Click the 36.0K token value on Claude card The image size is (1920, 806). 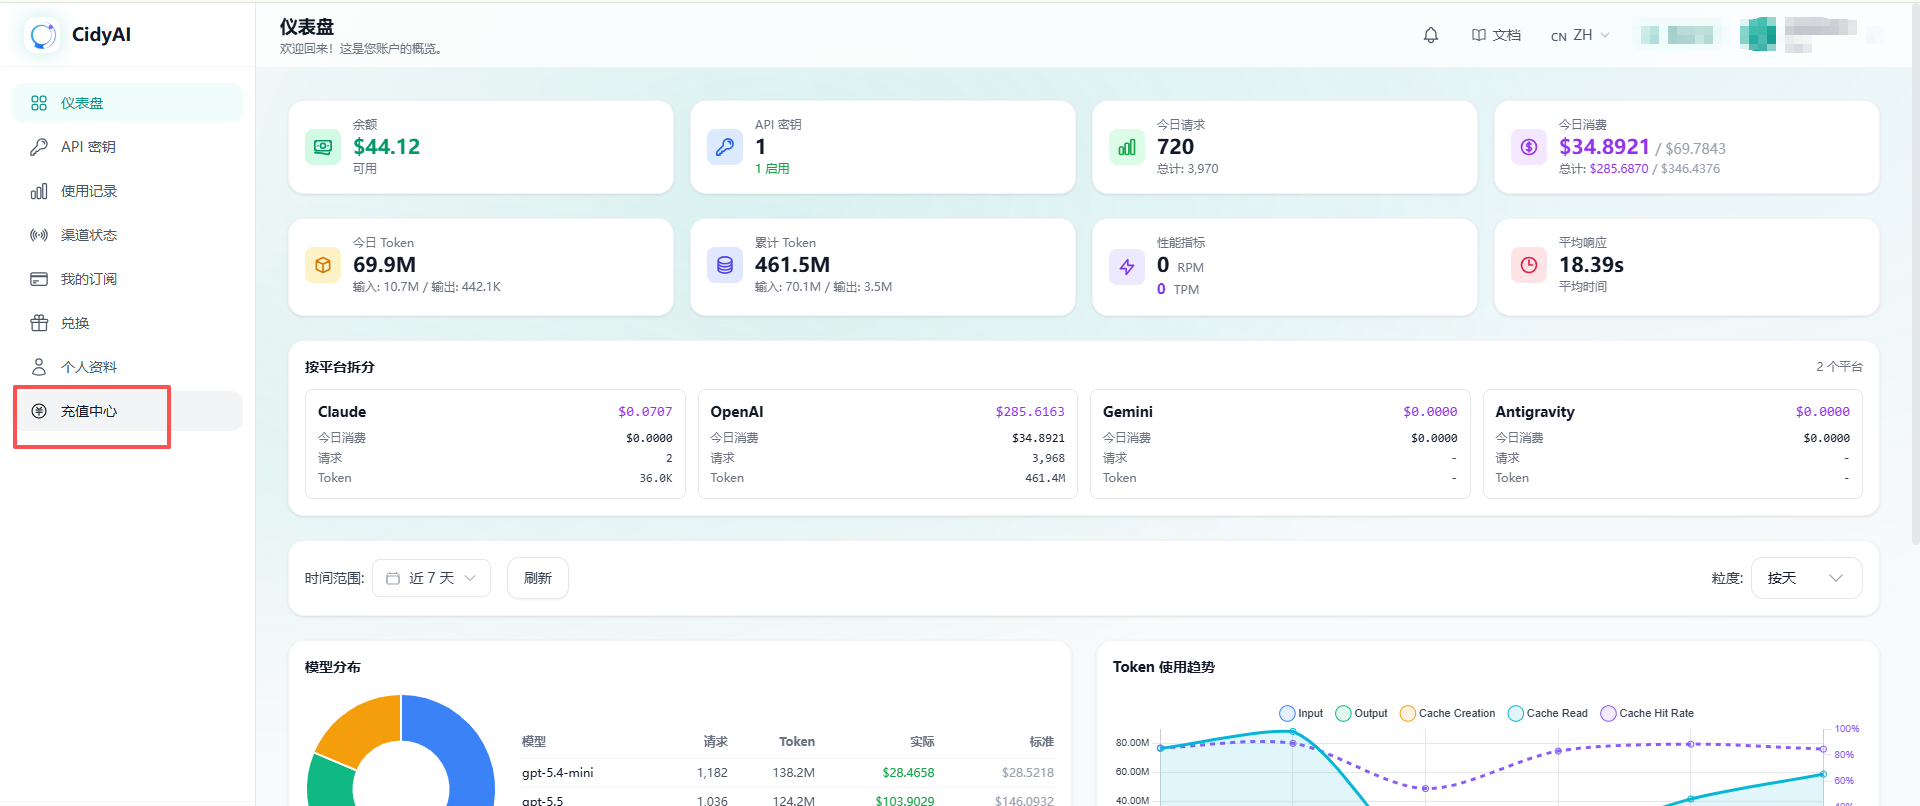click(x=656, y=478)
